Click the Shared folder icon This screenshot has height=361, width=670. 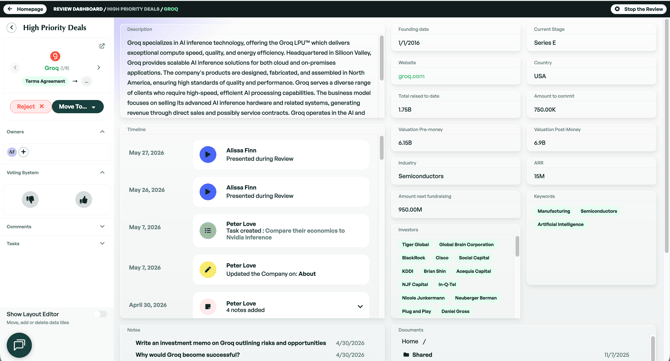[x=406, y=355]
